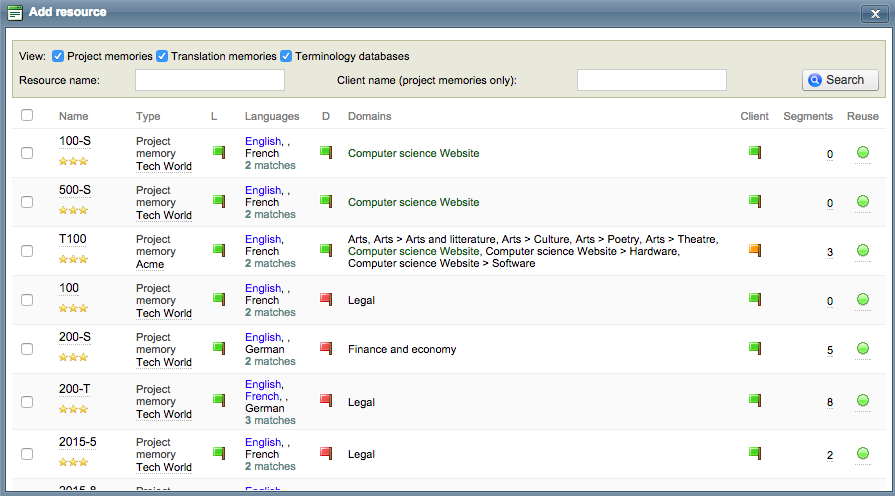Click the green reuse circle for 200-T
Screen dimensions: 895x496
pos(863,401)
